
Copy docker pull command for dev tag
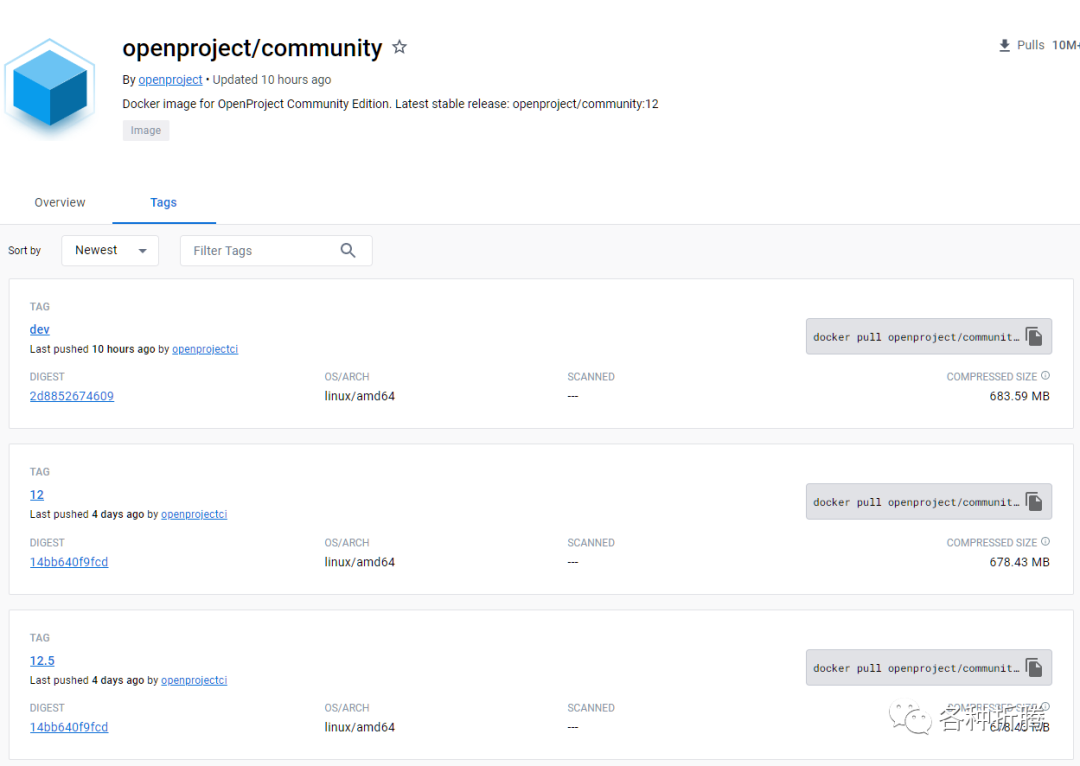tap(1034, 336)
